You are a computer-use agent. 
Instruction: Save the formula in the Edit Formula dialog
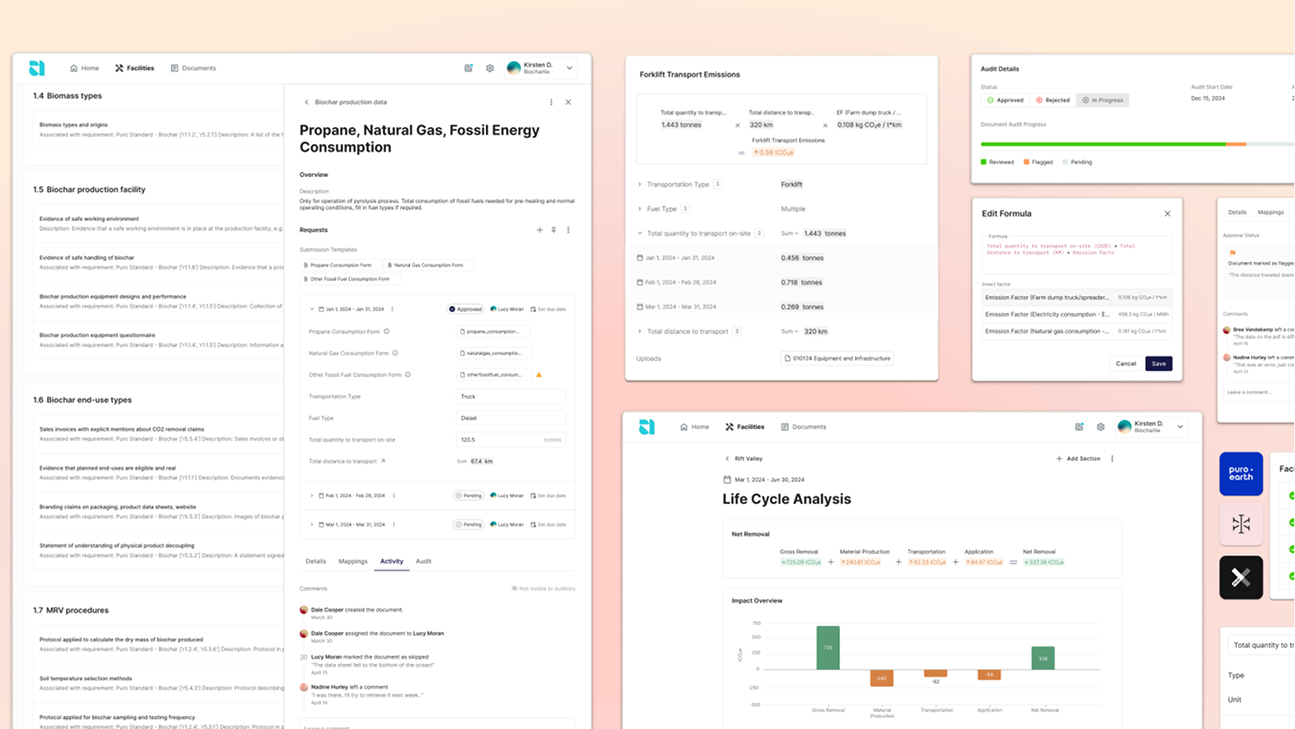tap(1159, 363)
